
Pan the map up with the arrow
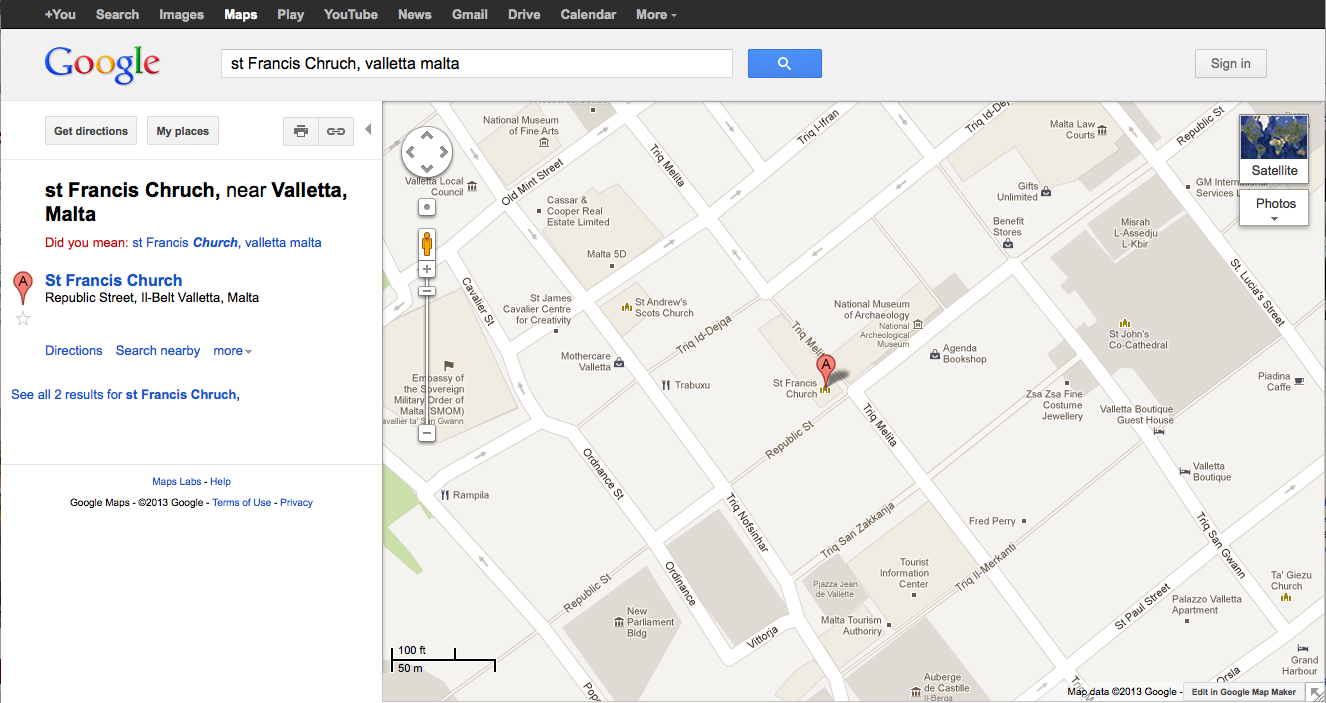(x=427, y=137)
